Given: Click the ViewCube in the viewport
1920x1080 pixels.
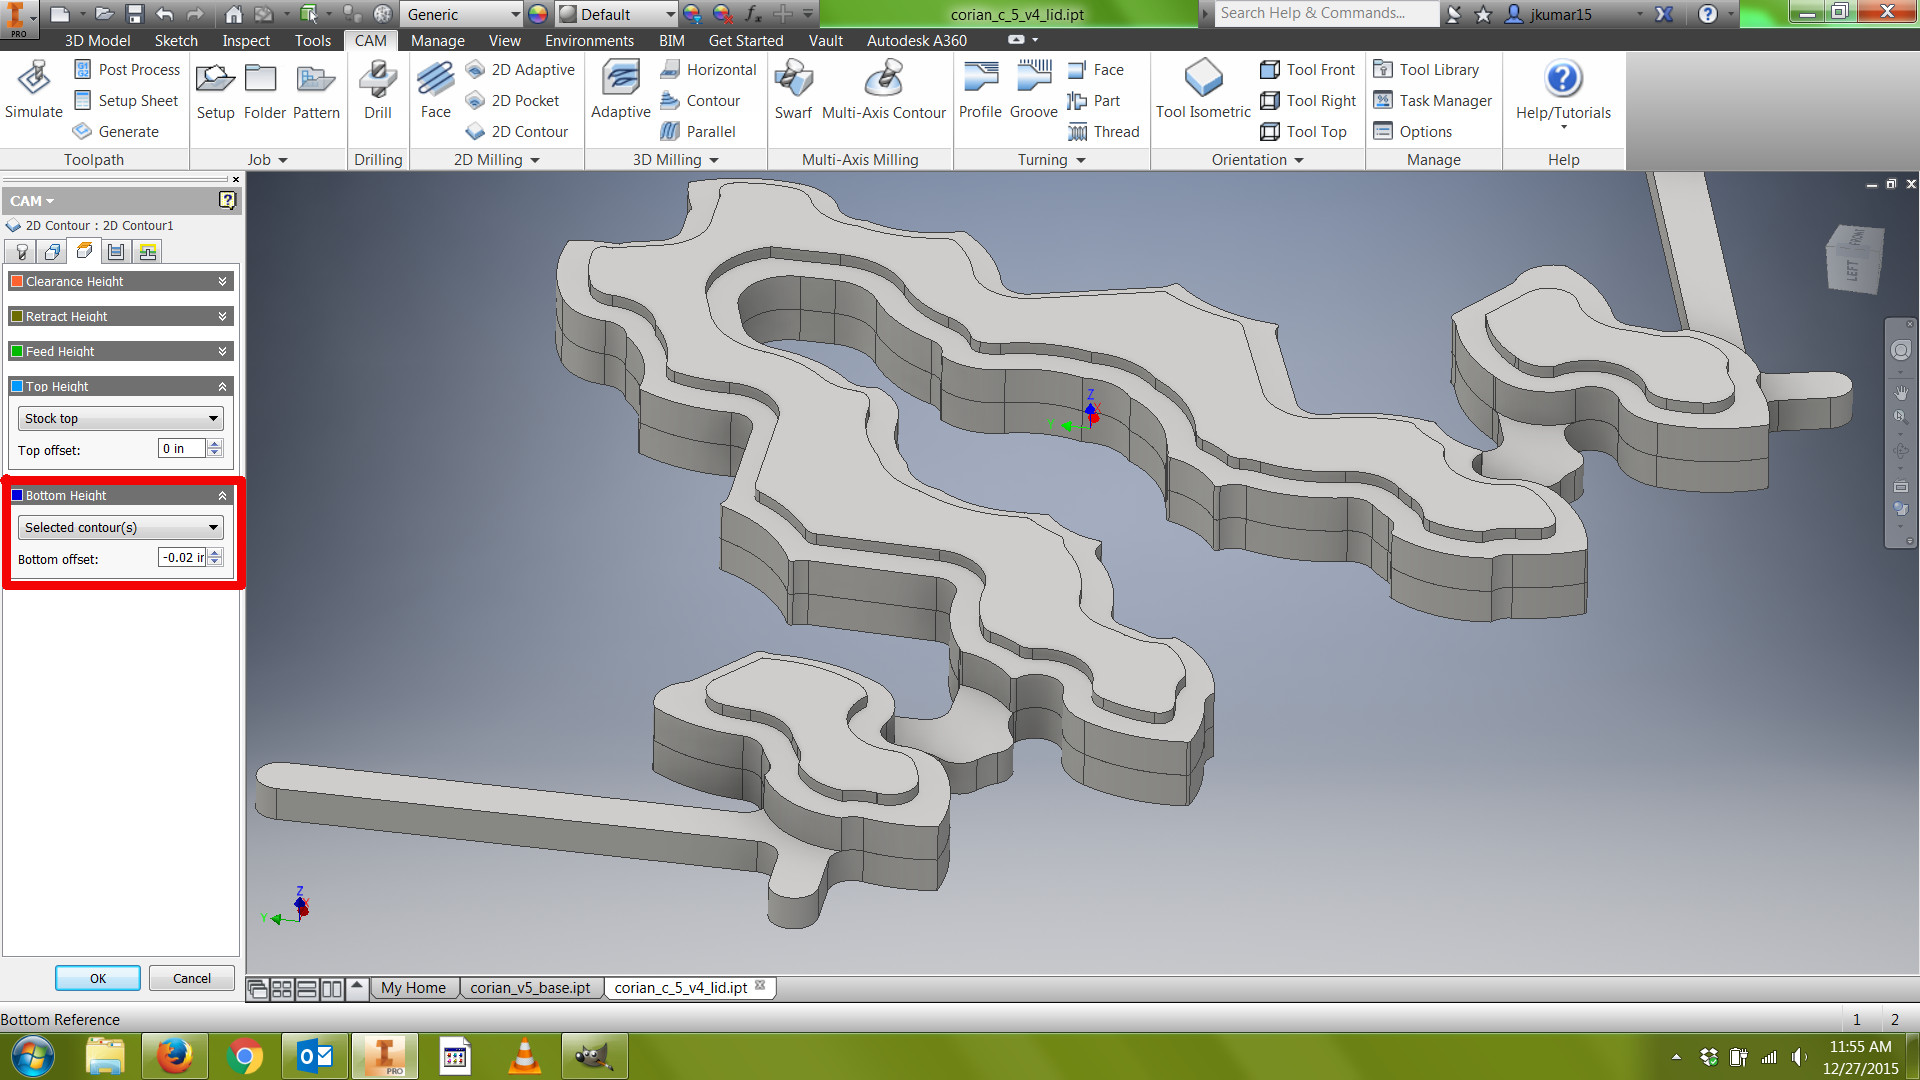Looking at the screenshot, I should tap(1855, 259).
